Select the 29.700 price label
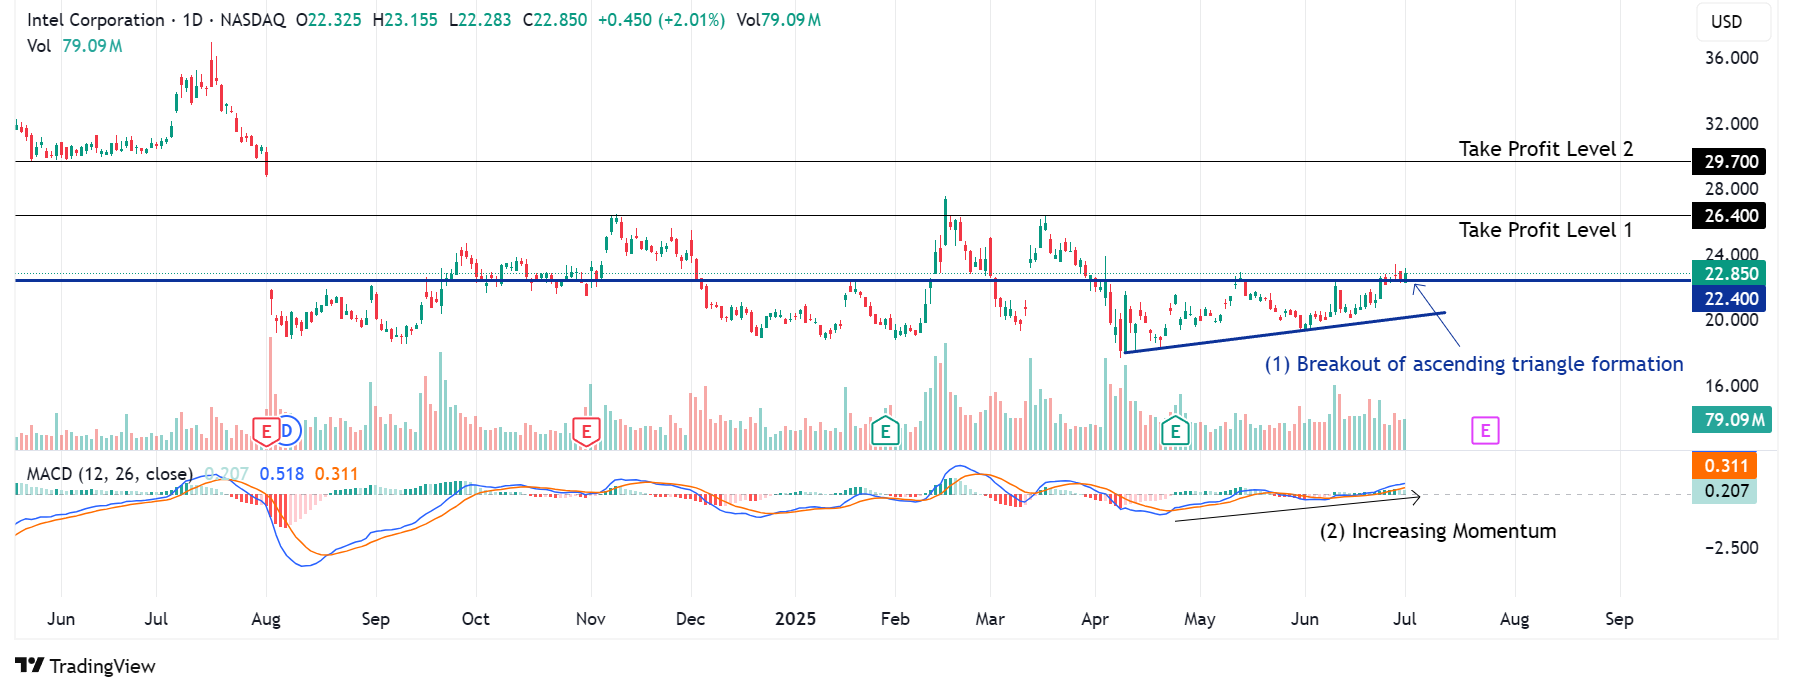The image size is (1793, 692). point(1729,161)
